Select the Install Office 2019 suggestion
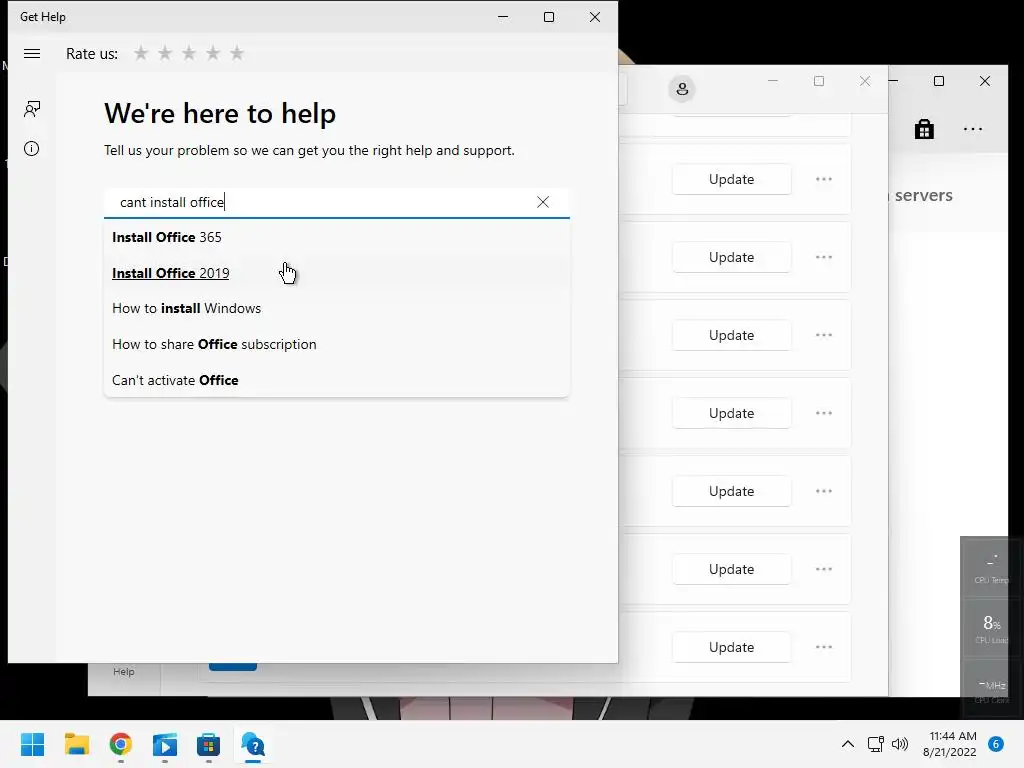The image size is (1024, 768). coord(336,273)
